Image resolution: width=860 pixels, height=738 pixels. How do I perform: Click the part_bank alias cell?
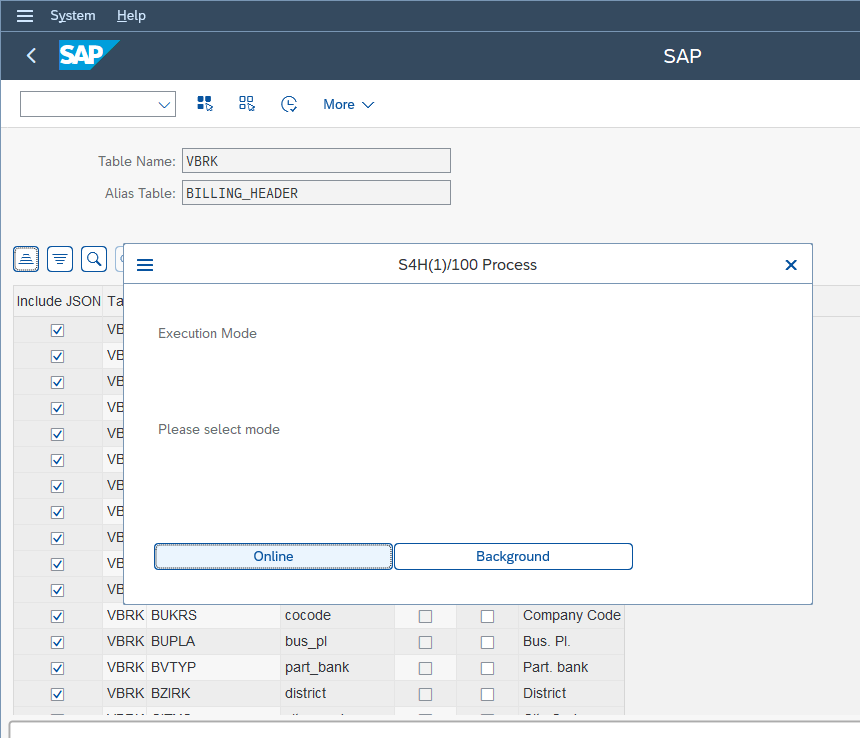(x=337, y=668)
